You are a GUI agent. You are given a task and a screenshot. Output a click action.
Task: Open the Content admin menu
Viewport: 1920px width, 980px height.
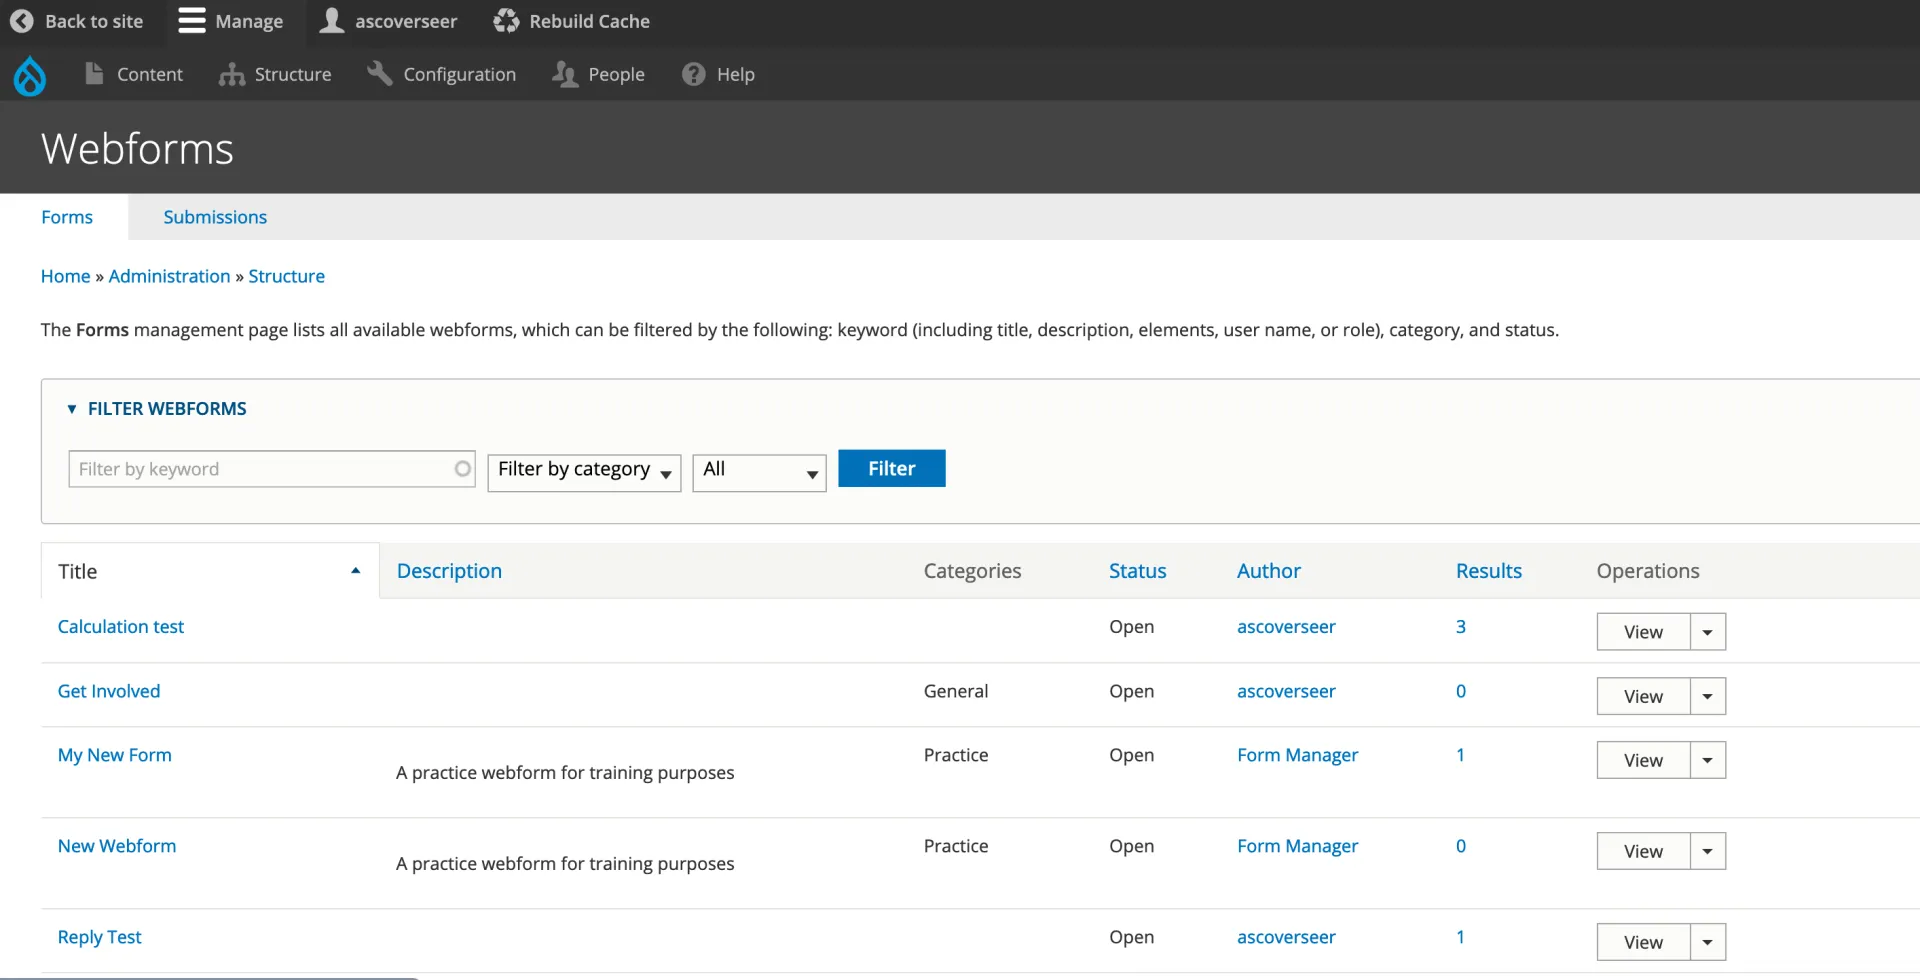tap(134, 74)
